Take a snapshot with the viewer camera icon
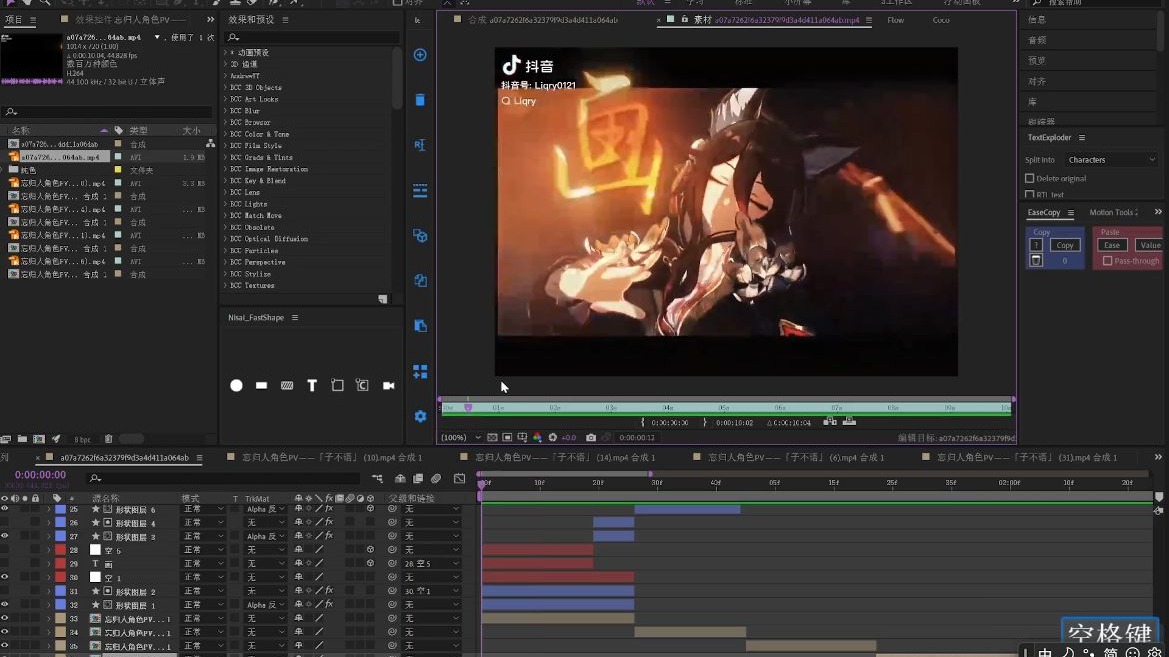 tap(590, 438)
